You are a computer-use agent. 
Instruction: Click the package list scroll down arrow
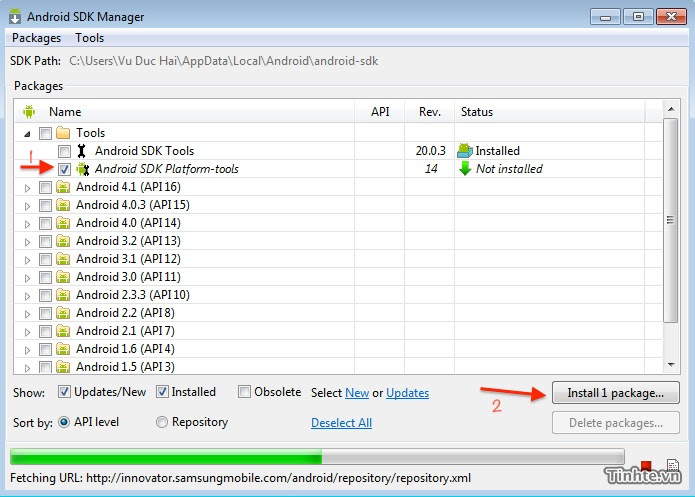(x=671, y=365)
